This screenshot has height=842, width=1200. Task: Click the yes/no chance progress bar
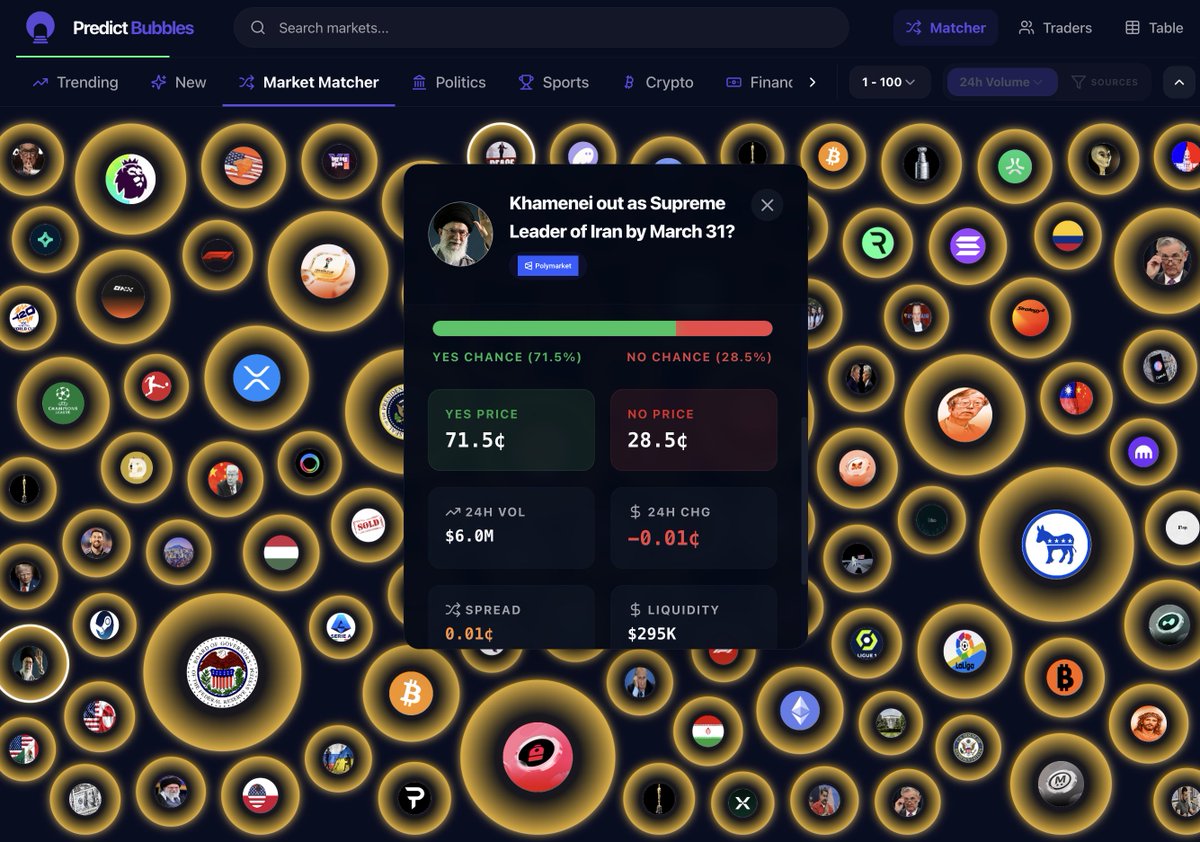point(602,328)
